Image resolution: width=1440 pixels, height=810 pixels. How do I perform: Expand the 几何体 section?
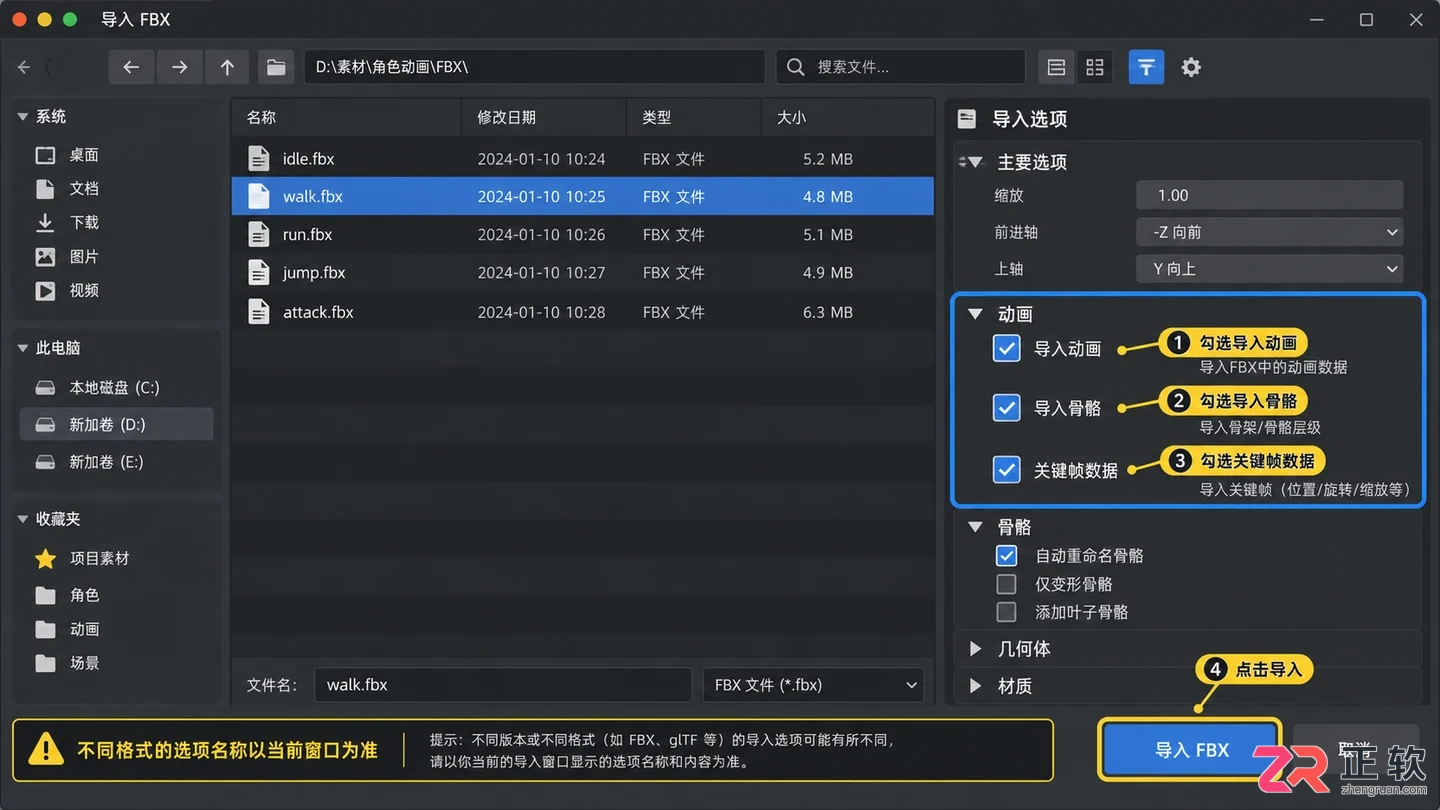(976, 649)
